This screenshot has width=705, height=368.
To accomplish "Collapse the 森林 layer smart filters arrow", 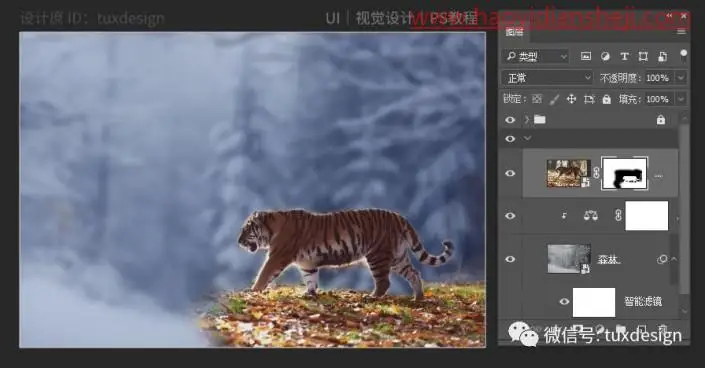I will tap(674, 259).
